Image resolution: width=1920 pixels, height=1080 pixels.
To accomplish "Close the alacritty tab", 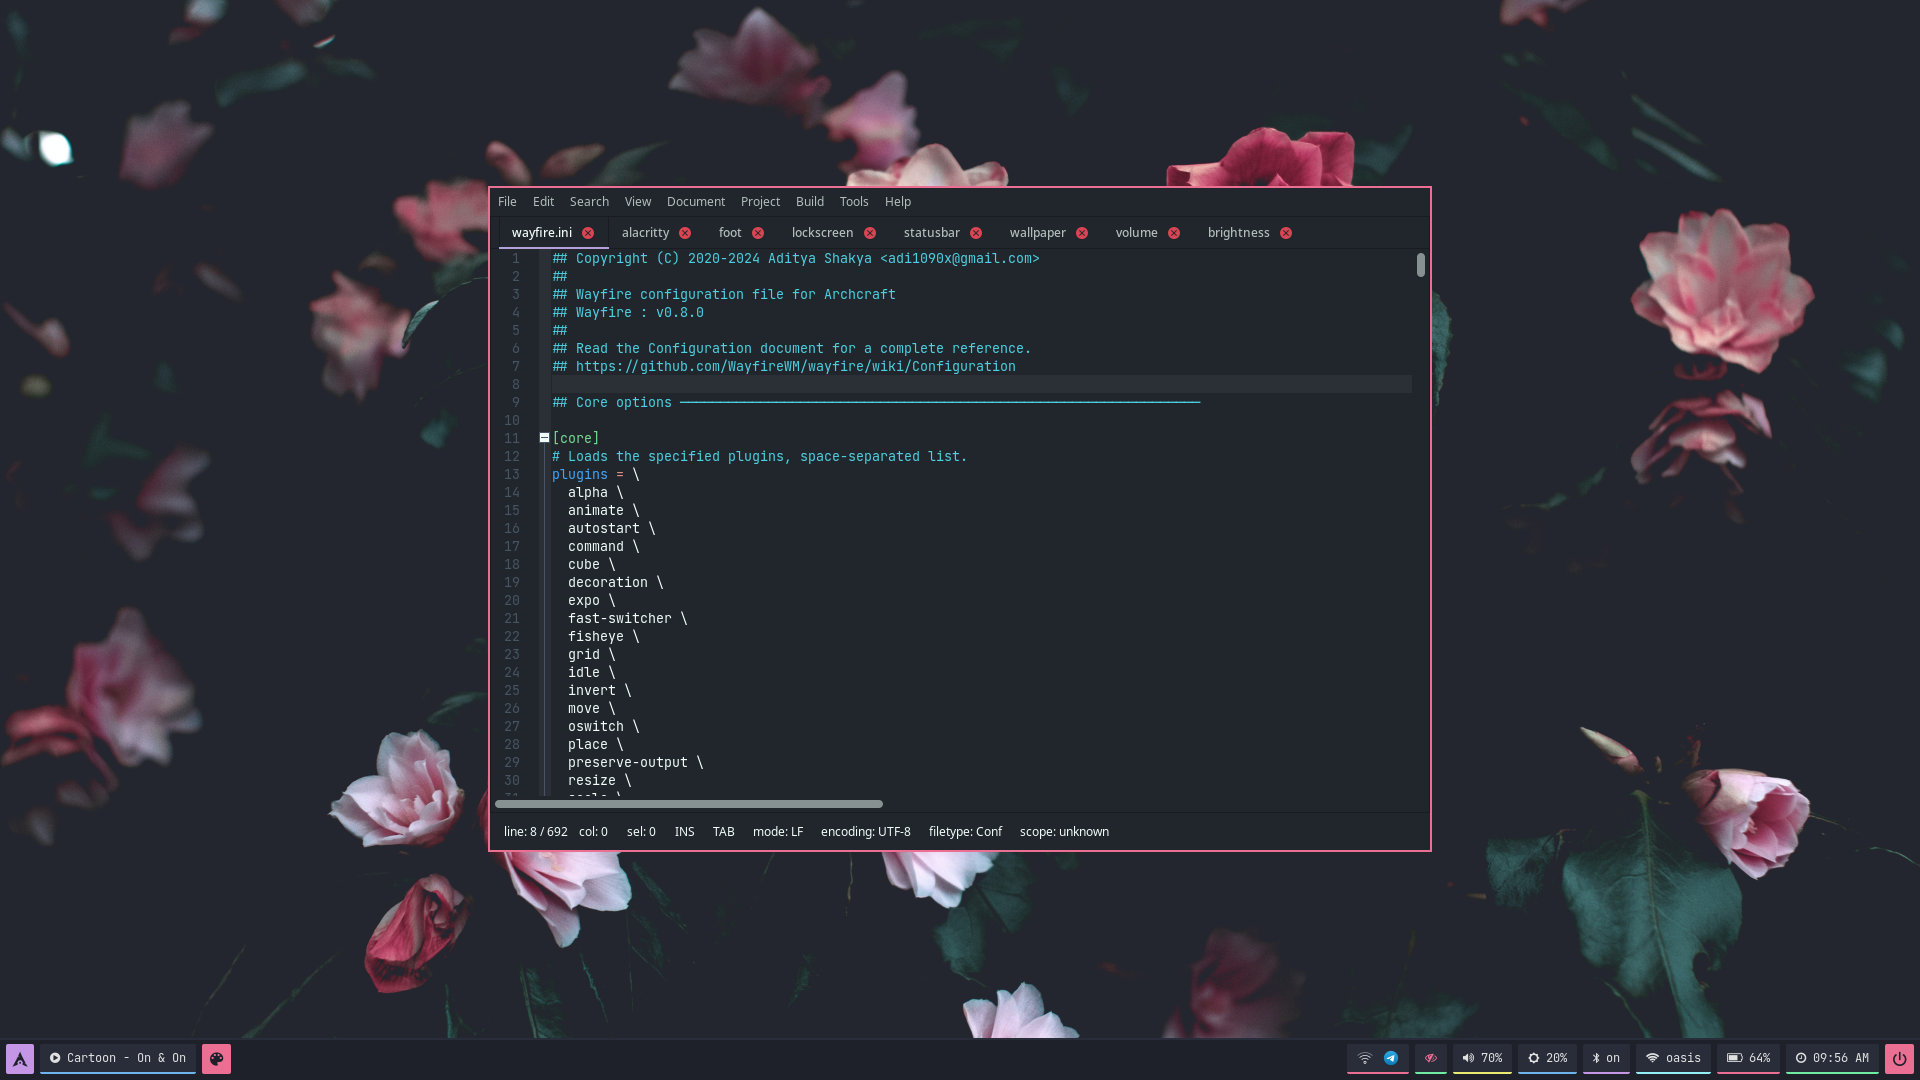I will (x=685, y=233).
